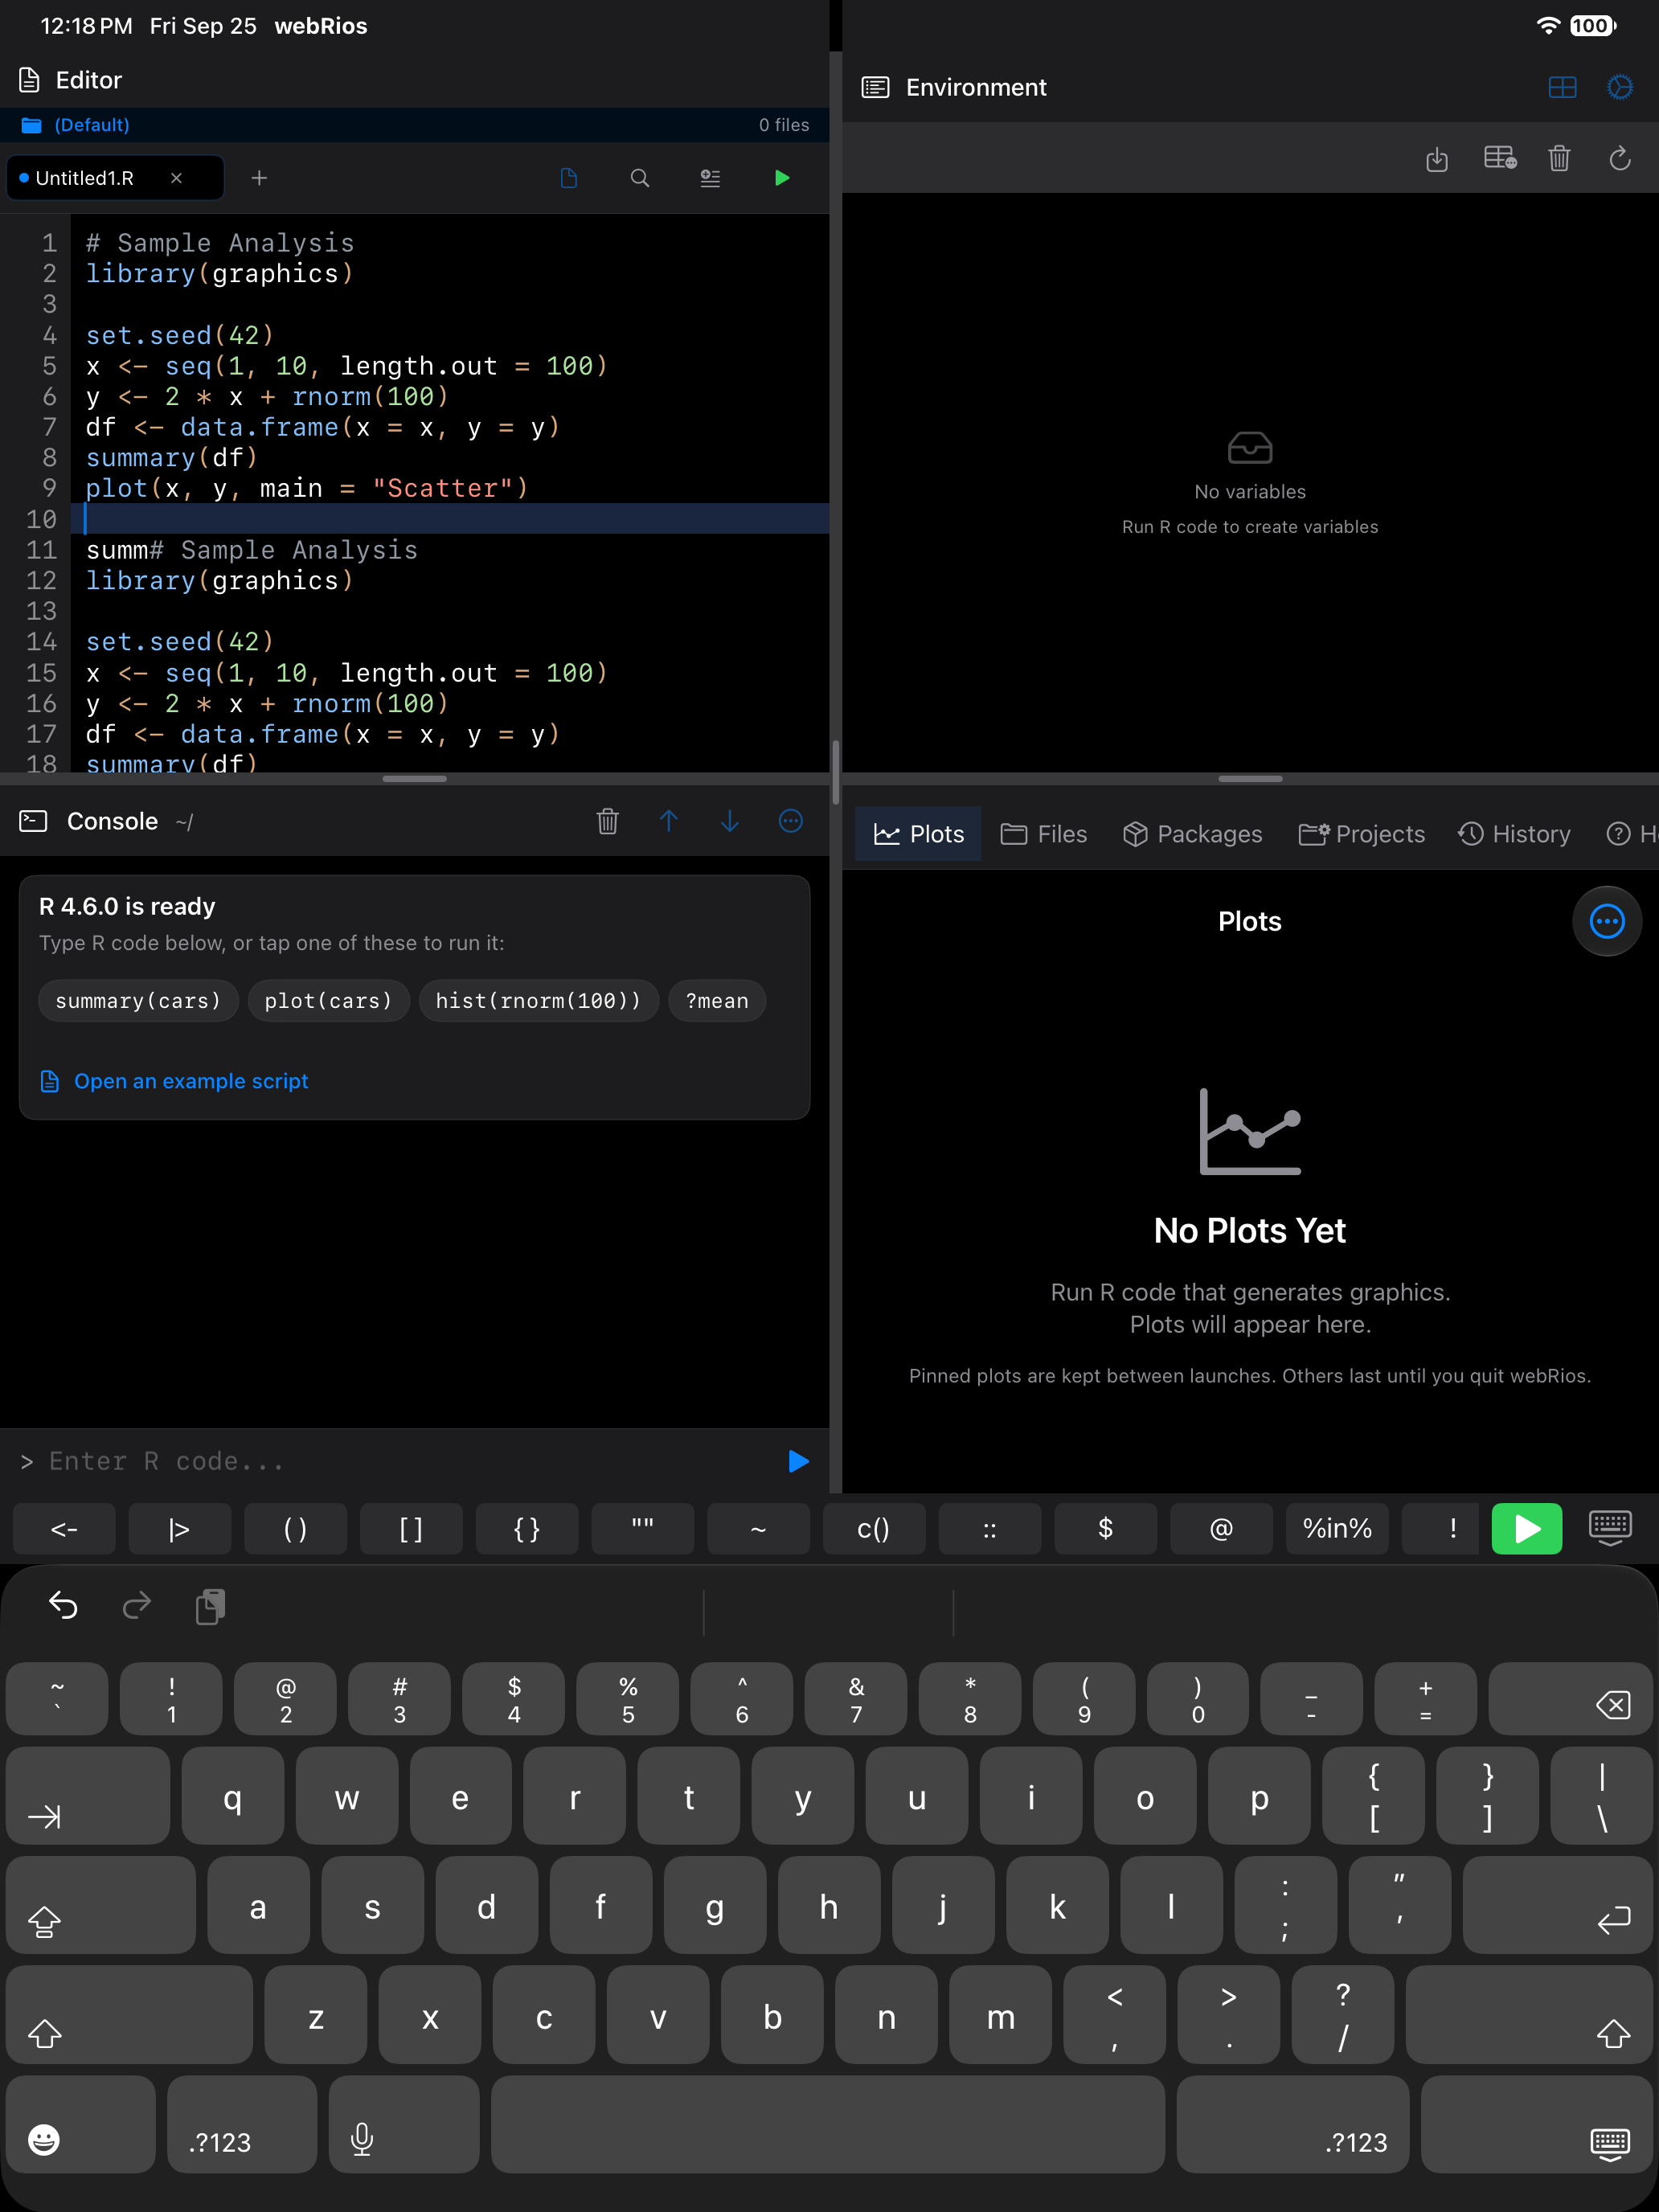
Task: Hide keyboard using shortcut bar keyboard icon
Action: (x=1610, y=1528)
